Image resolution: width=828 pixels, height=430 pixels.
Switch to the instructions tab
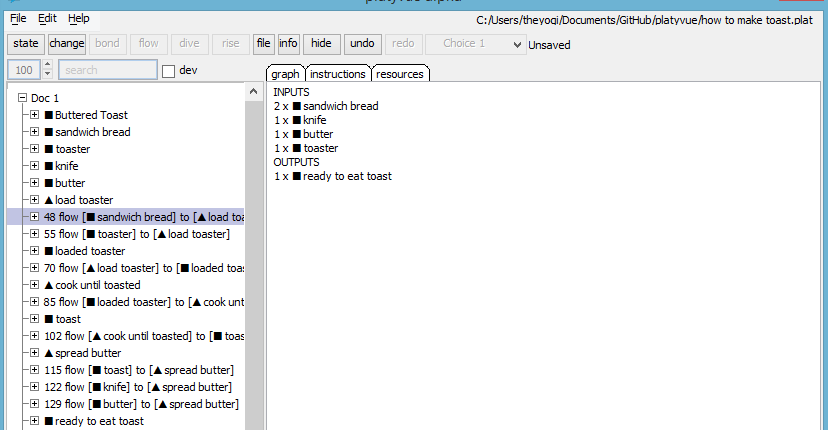click(x=337, y=74)
